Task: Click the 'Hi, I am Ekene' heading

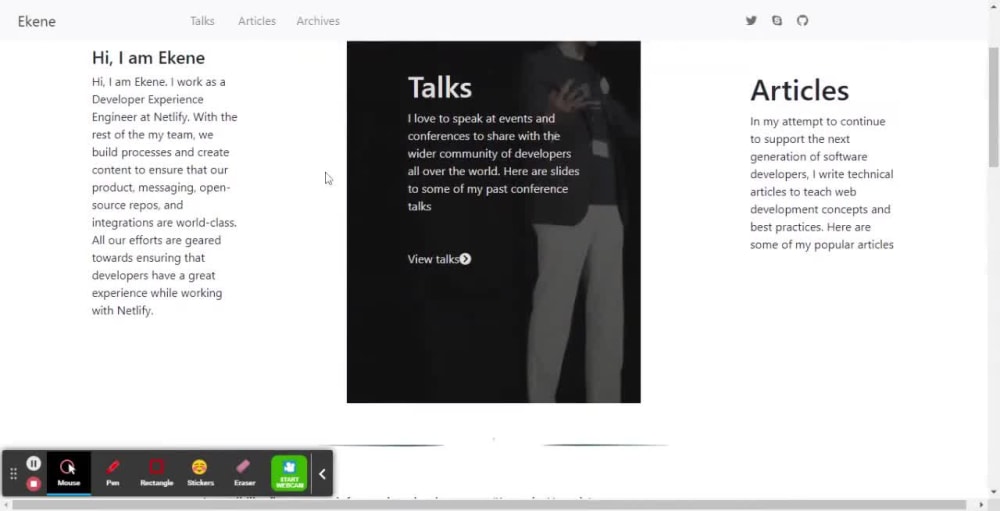Action: pos(149,57)
